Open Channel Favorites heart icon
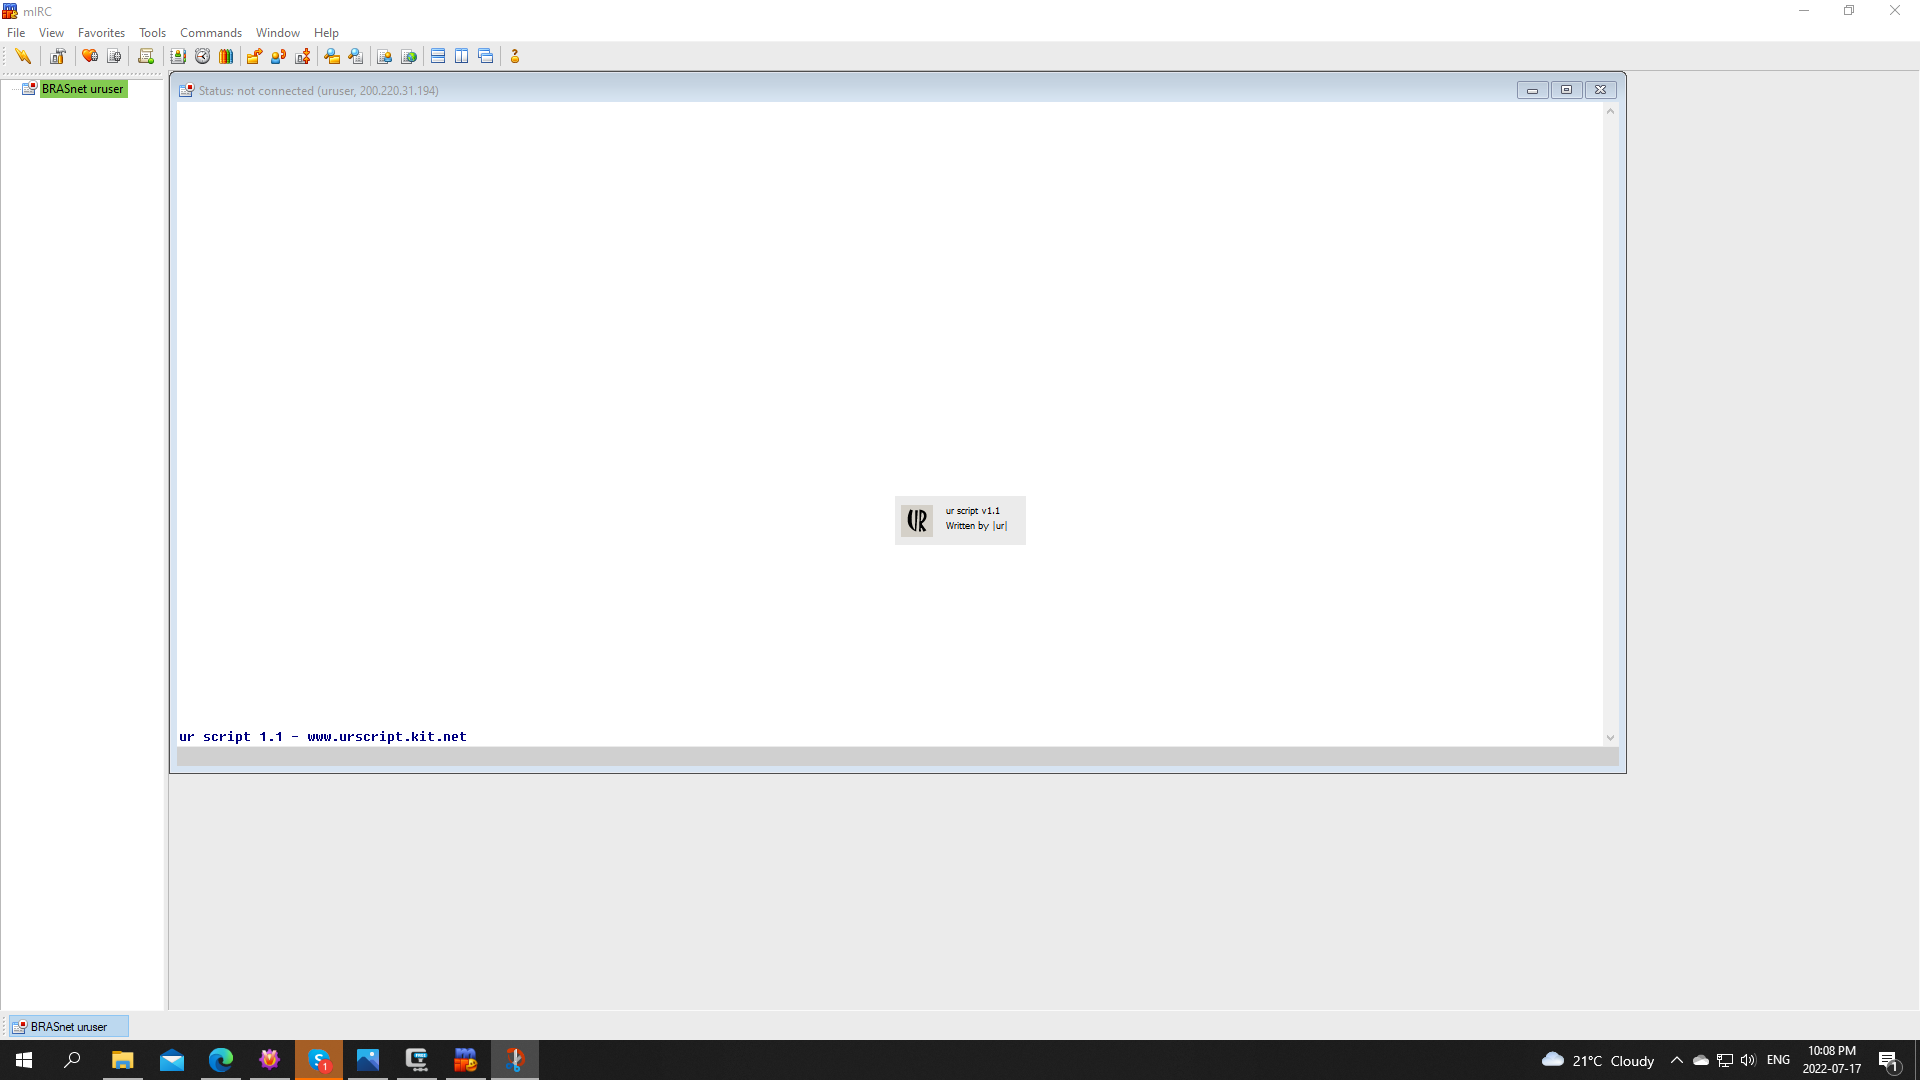1920x1080 pixels. 90,56
